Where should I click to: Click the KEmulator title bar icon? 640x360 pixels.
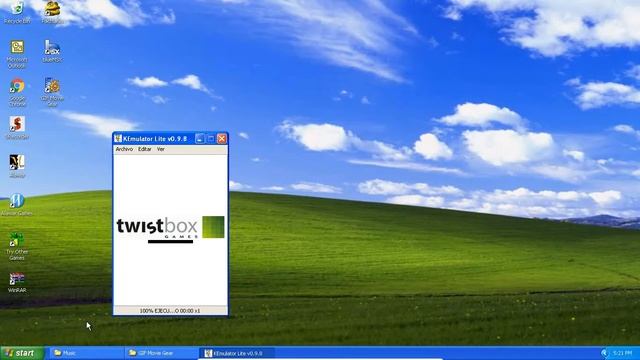tap(118, 139)
